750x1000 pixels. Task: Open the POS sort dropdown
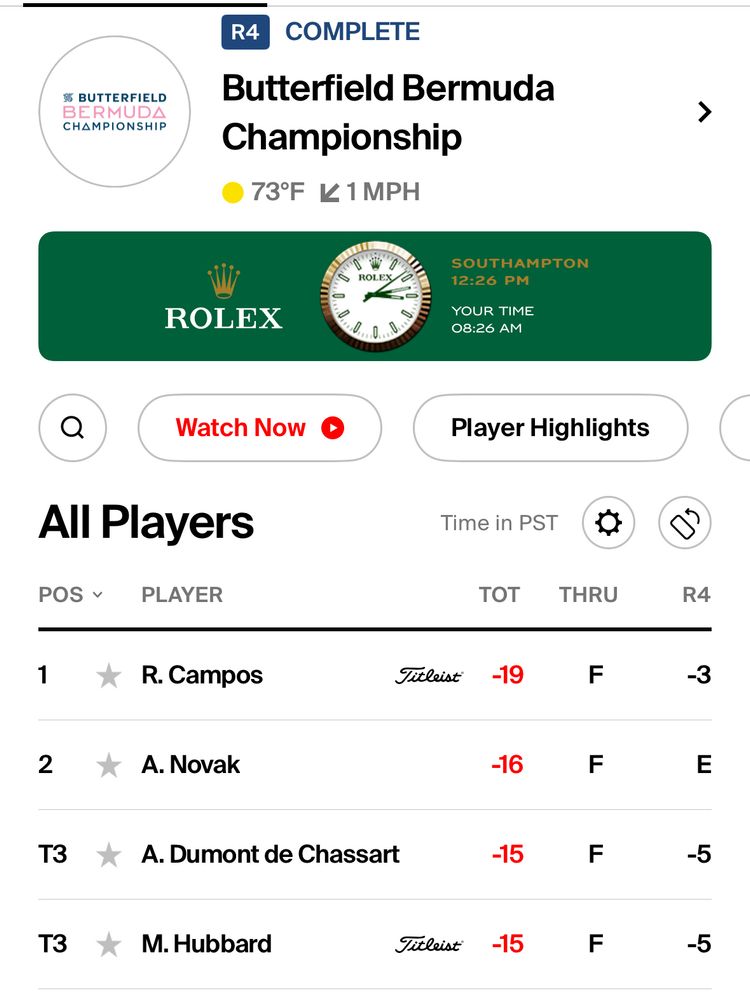(70, 595)
